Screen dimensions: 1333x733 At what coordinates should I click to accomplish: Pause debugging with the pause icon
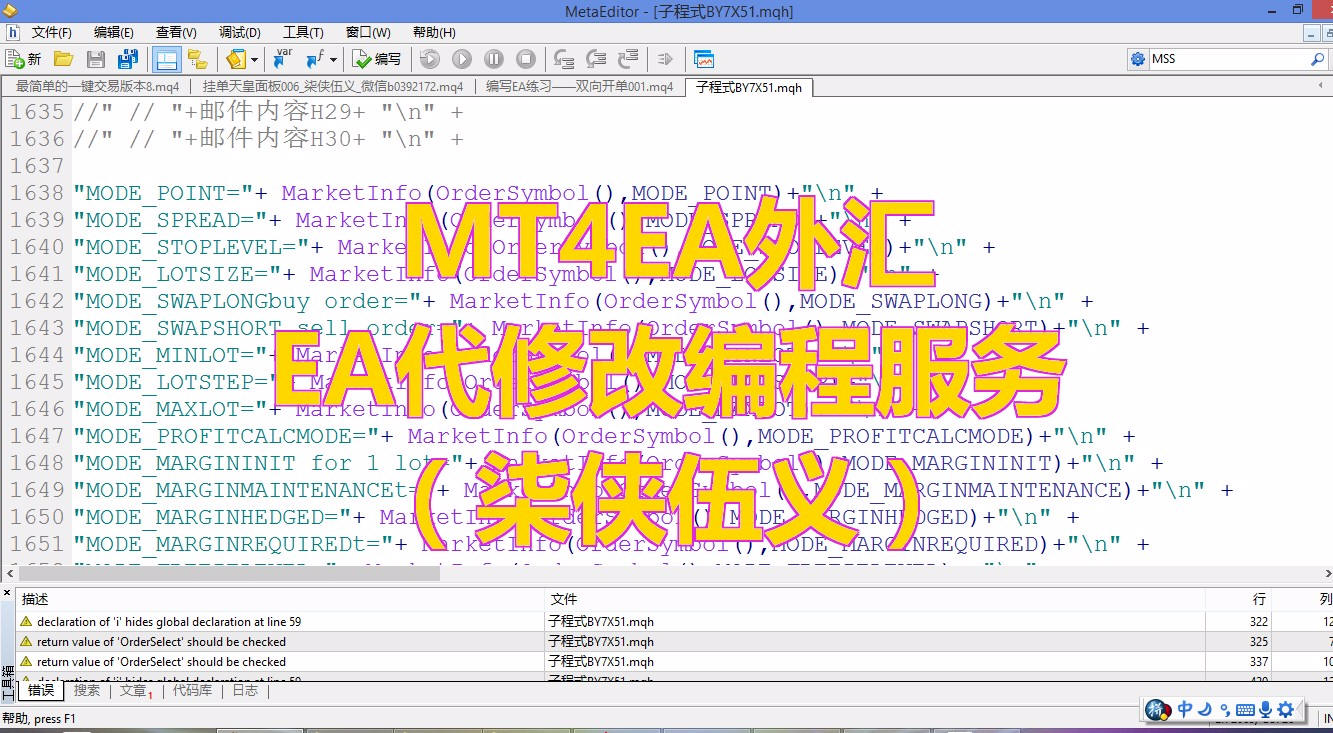(493, 59)
